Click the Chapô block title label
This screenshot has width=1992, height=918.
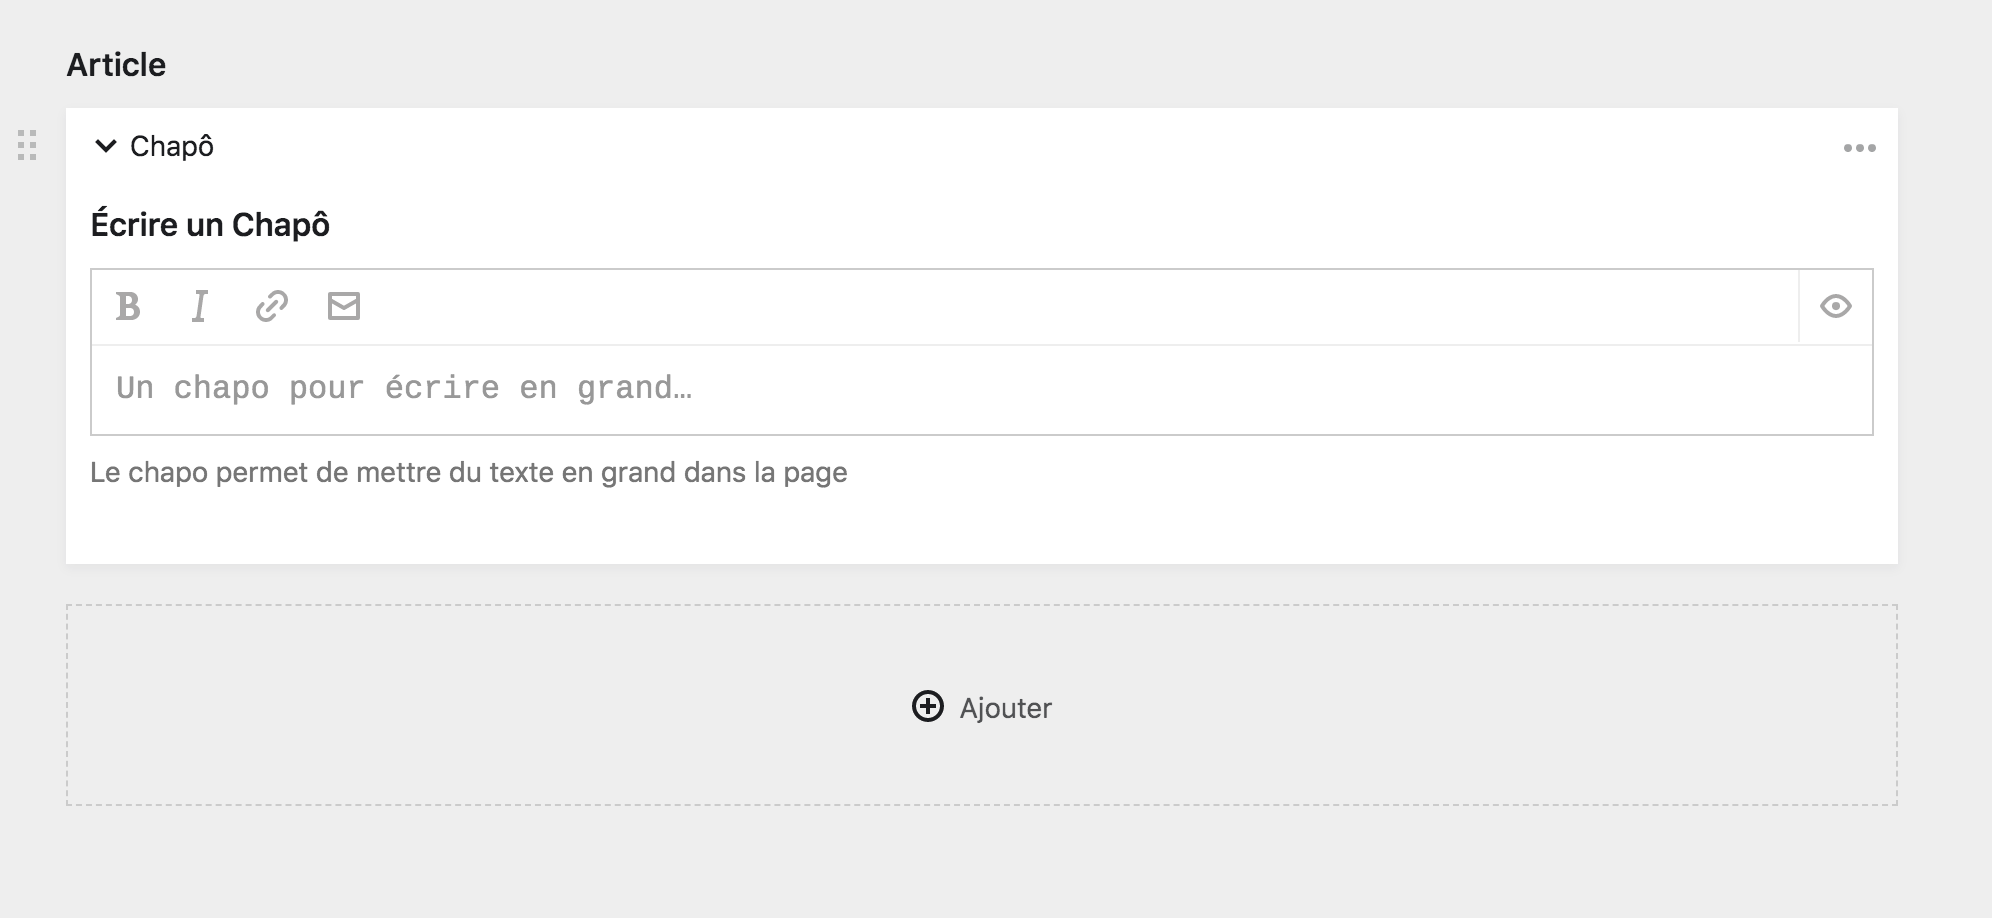(x=172, y=146)
